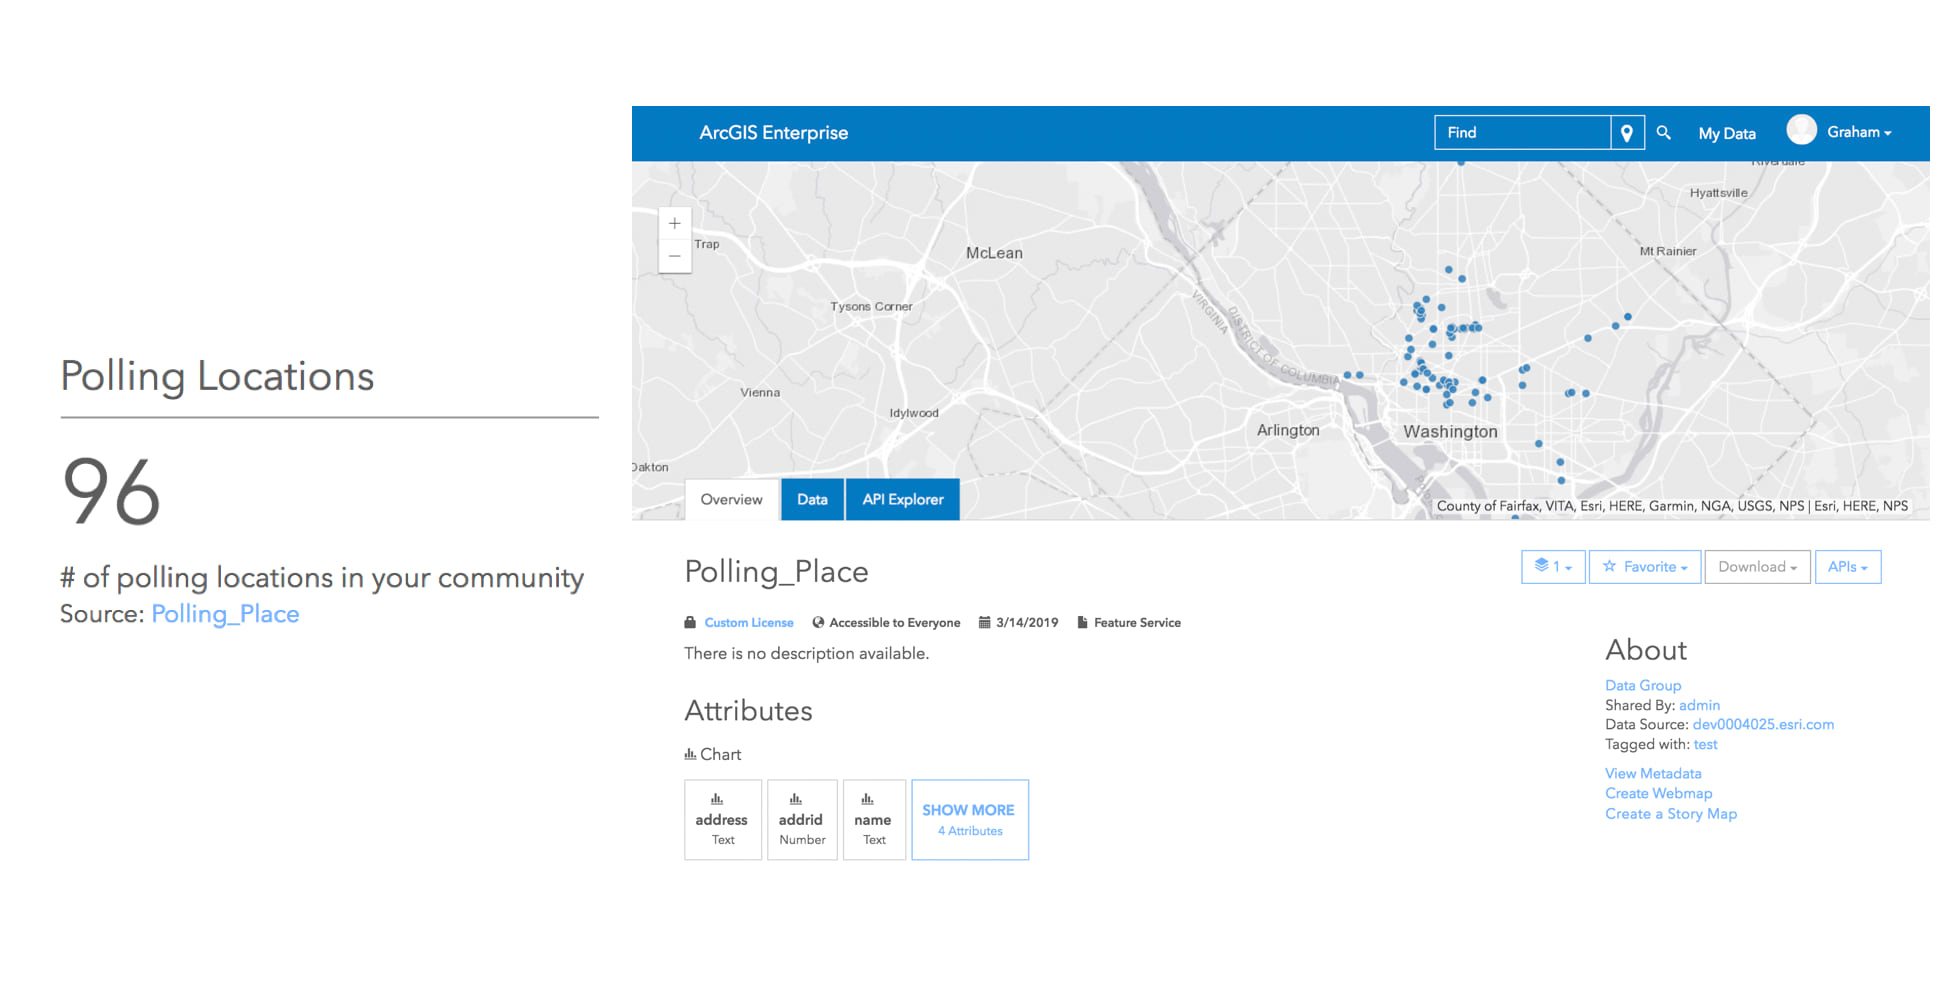
Task: Click the Washington label on map
Action: [1450, 432]
